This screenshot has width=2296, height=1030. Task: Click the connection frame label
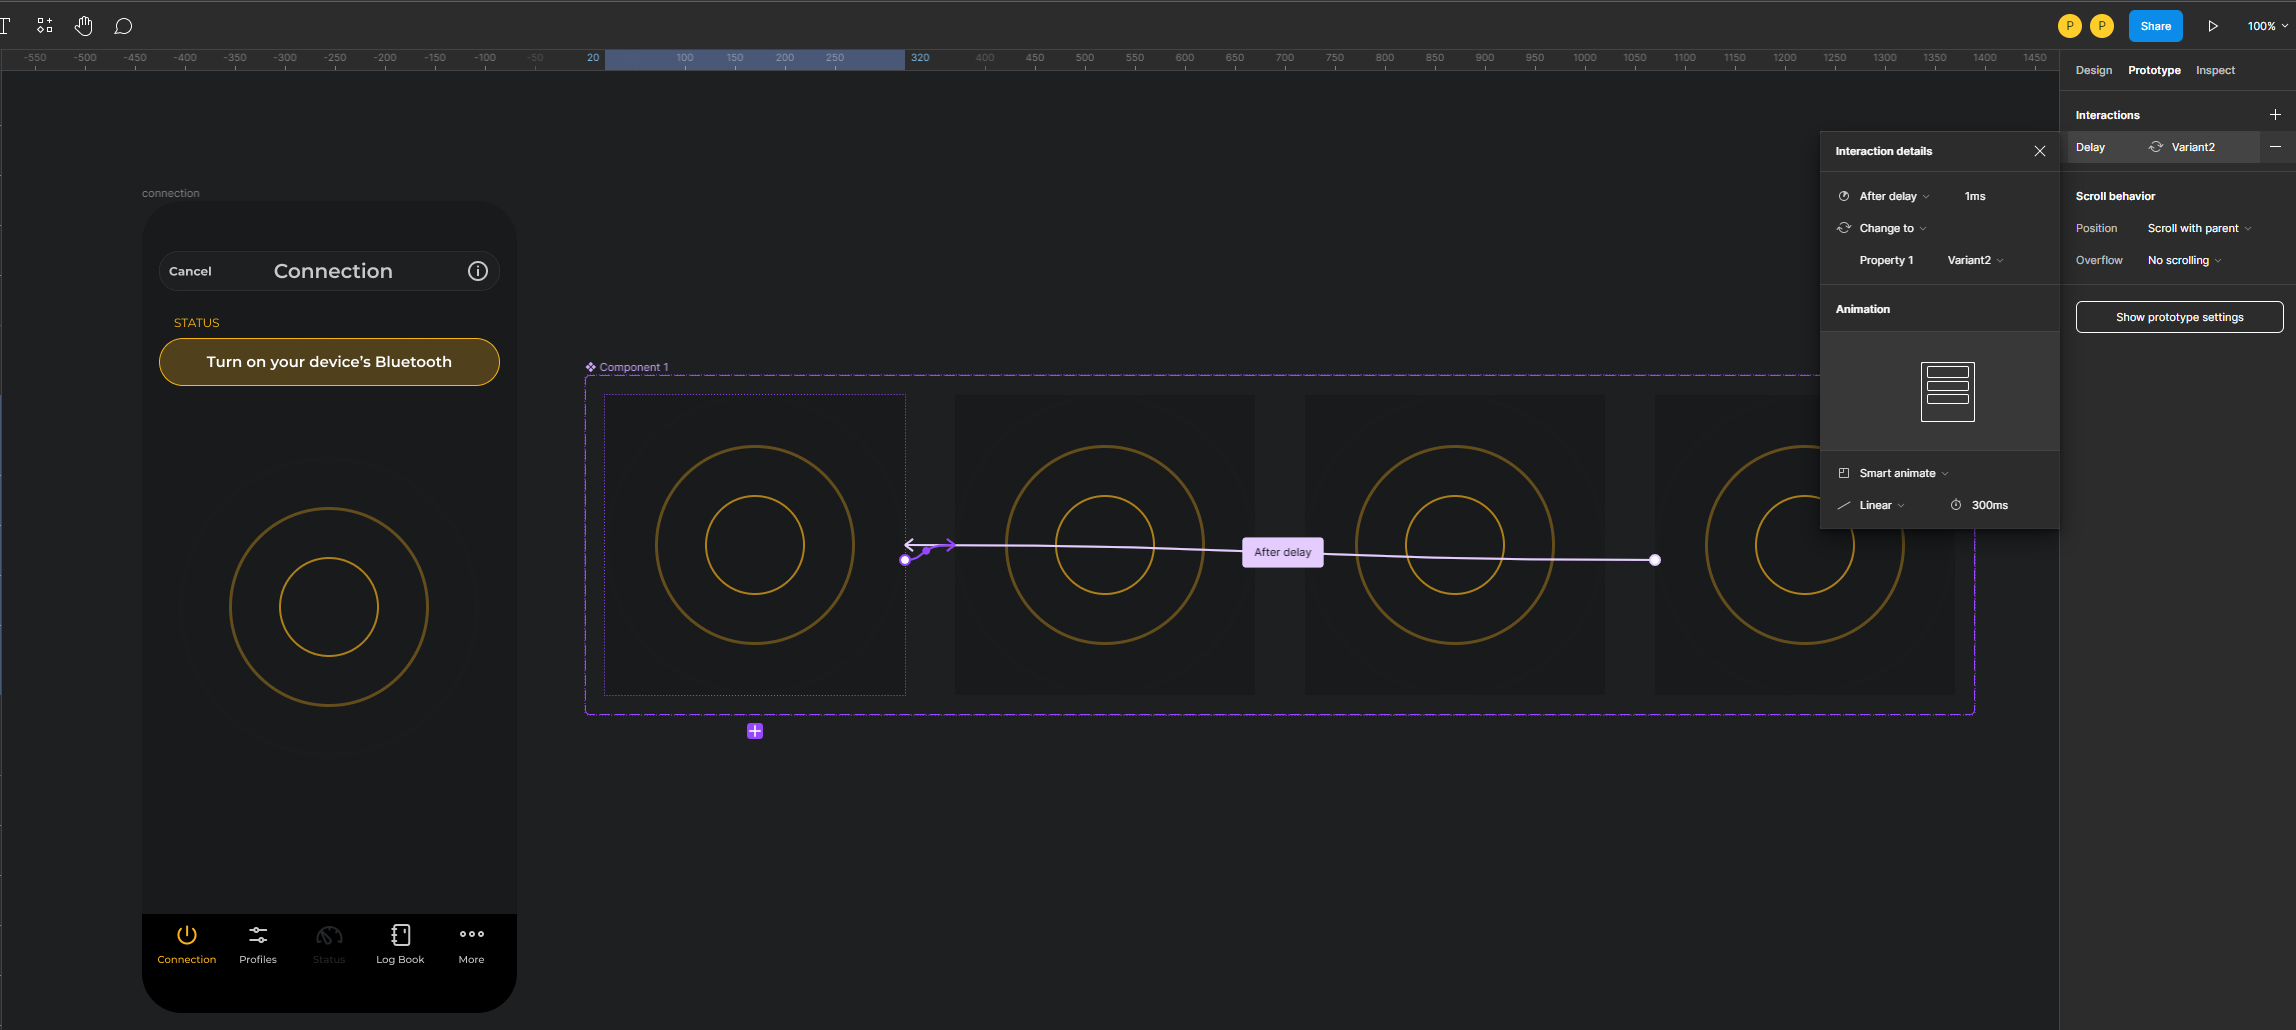(171, 193)
